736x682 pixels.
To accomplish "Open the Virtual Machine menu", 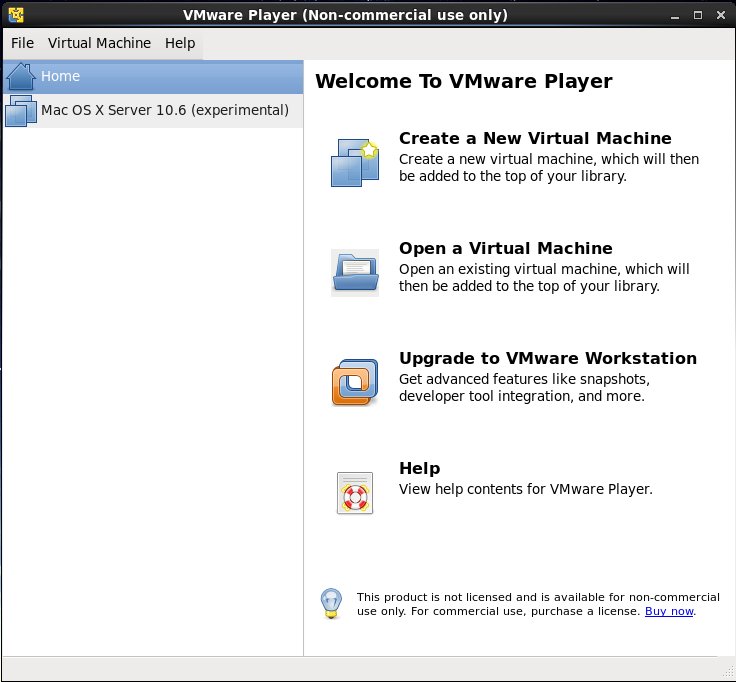I will tap(100, 43).
